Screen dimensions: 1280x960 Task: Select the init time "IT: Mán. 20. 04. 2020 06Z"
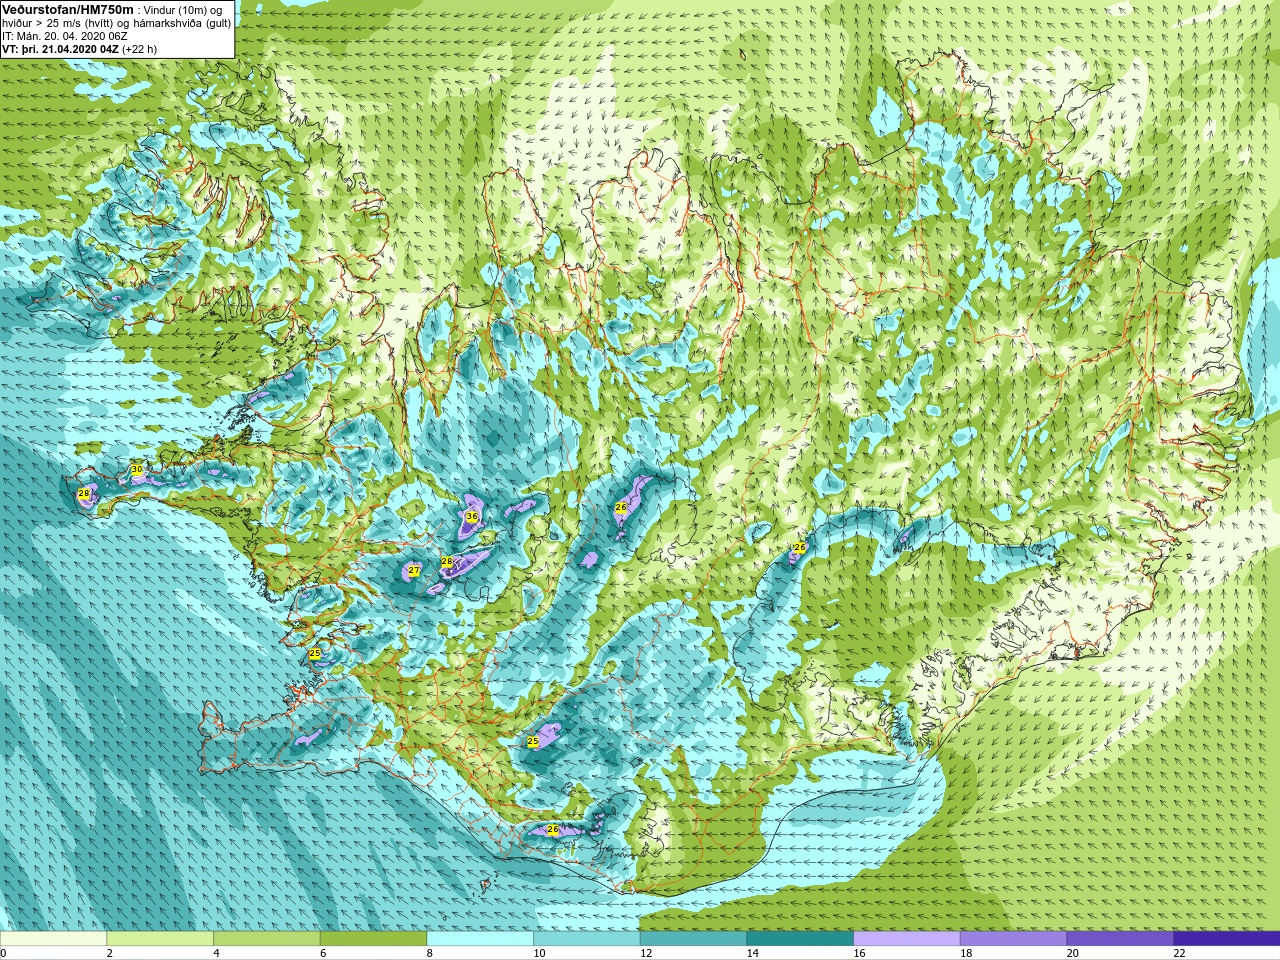click(64, 35)
